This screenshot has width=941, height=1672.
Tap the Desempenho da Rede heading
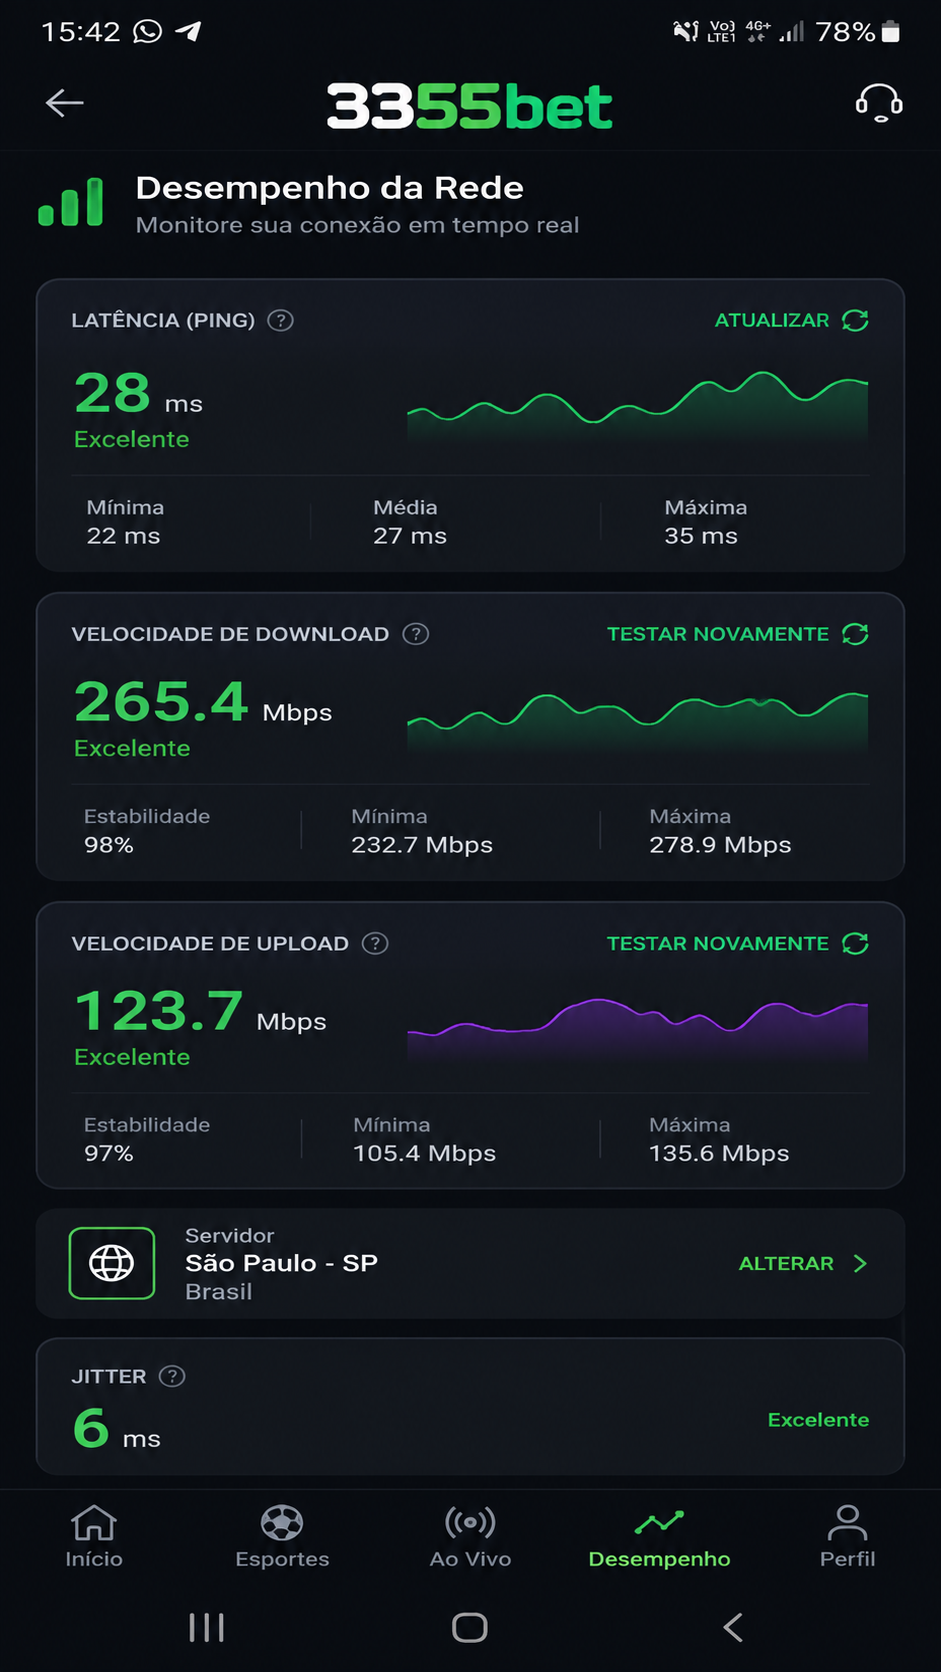(x=330, y=187)
